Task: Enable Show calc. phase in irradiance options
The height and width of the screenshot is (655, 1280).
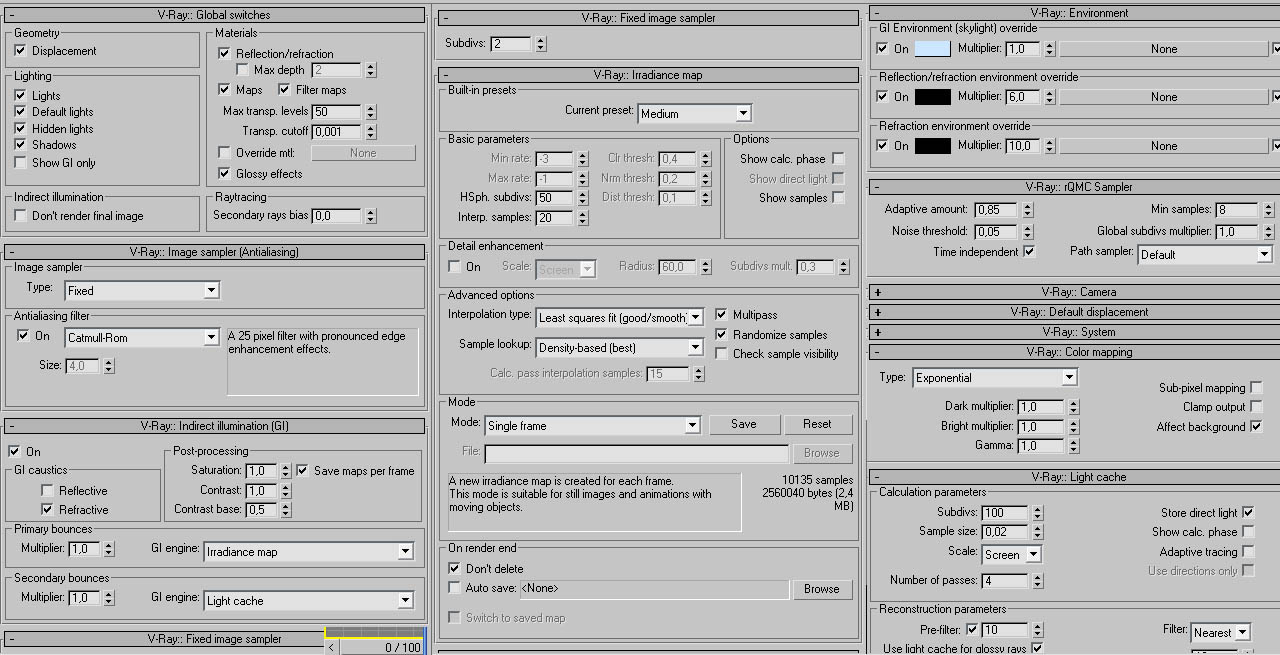Action: [x=838, y=159]
